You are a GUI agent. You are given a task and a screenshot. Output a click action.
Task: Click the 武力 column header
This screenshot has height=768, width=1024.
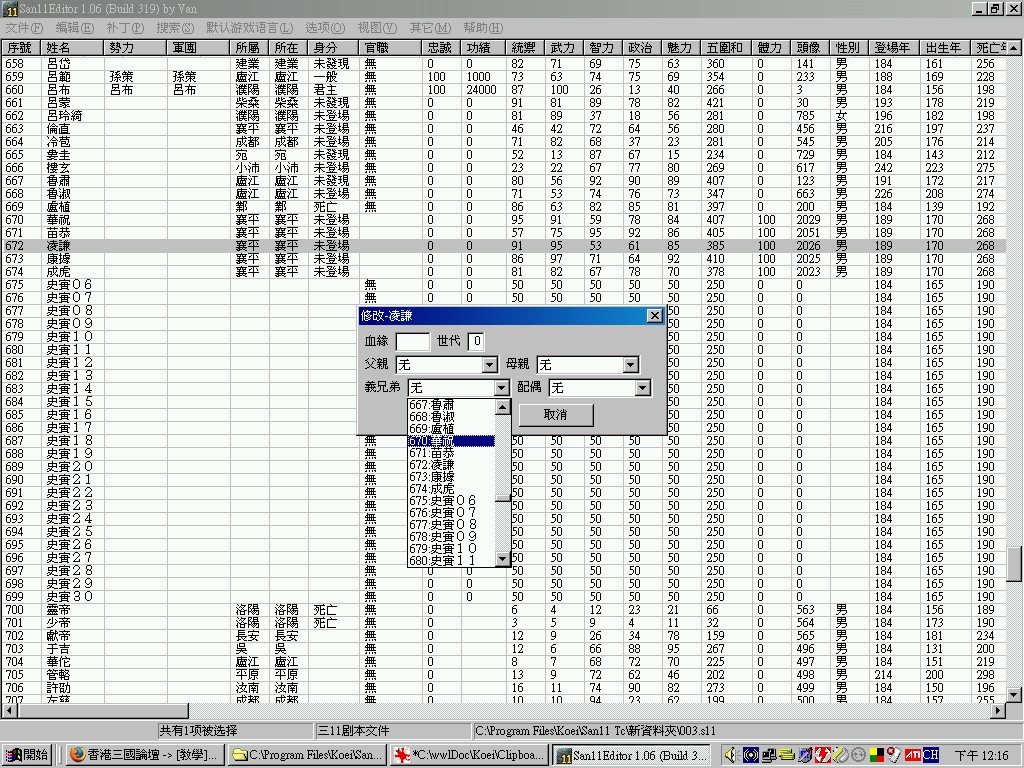point(563,47)
